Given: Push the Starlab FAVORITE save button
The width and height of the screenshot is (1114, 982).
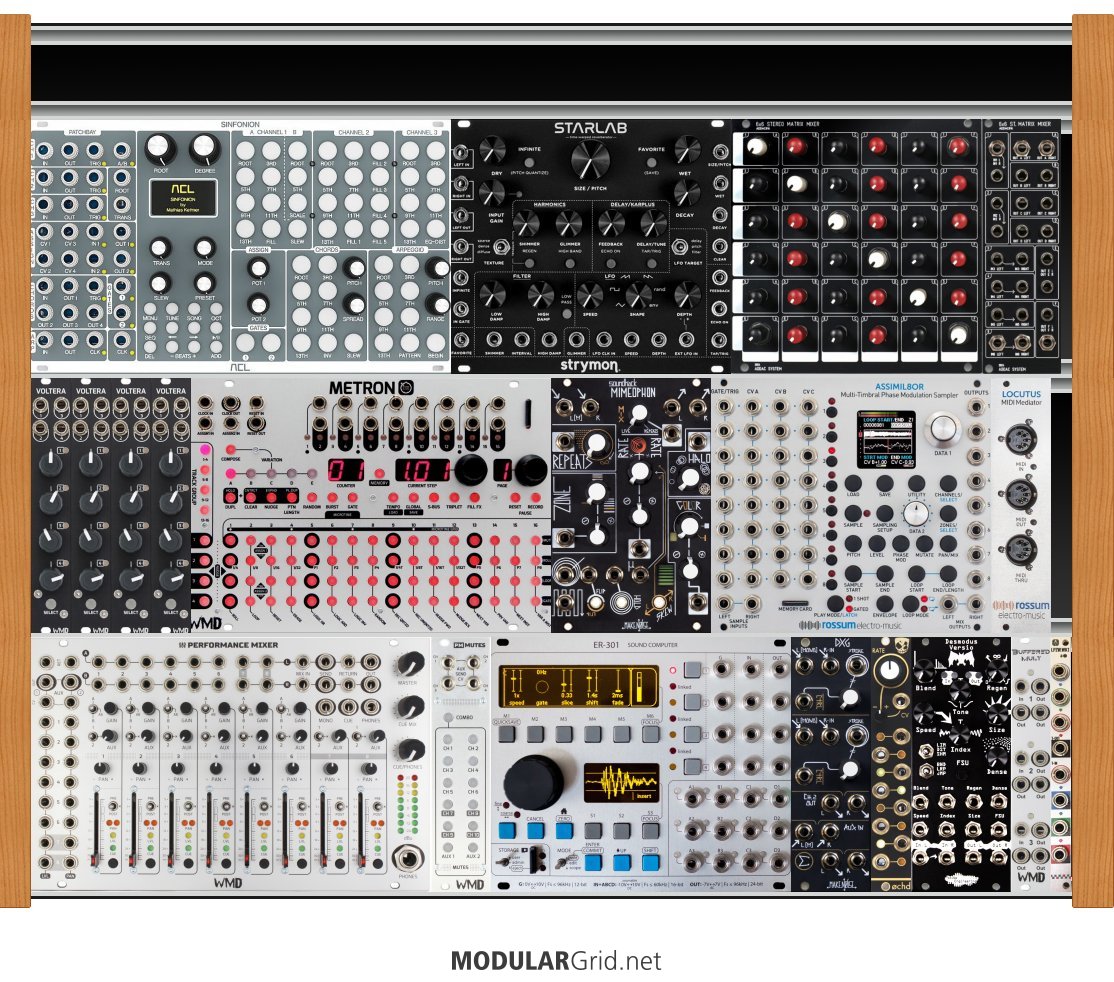Looking at the screenshot, I should click(x=651, y=162).
